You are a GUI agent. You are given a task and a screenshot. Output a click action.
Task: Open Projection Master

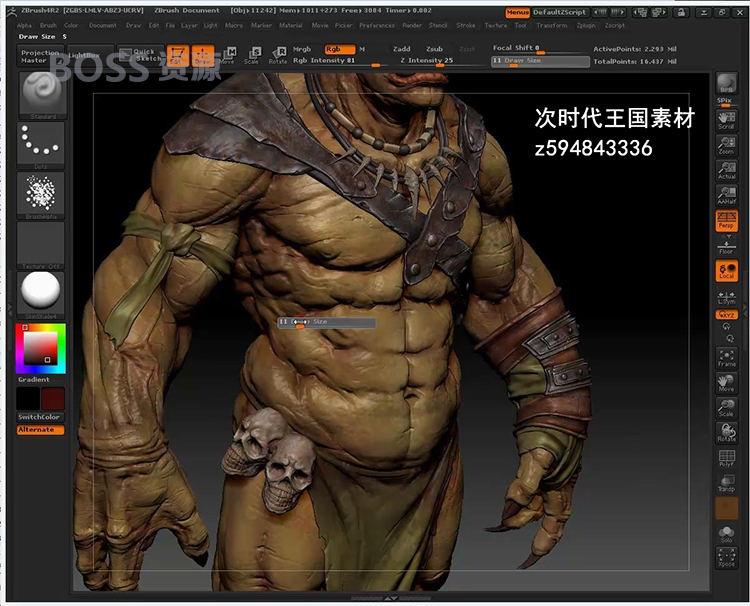pos(40,56)
